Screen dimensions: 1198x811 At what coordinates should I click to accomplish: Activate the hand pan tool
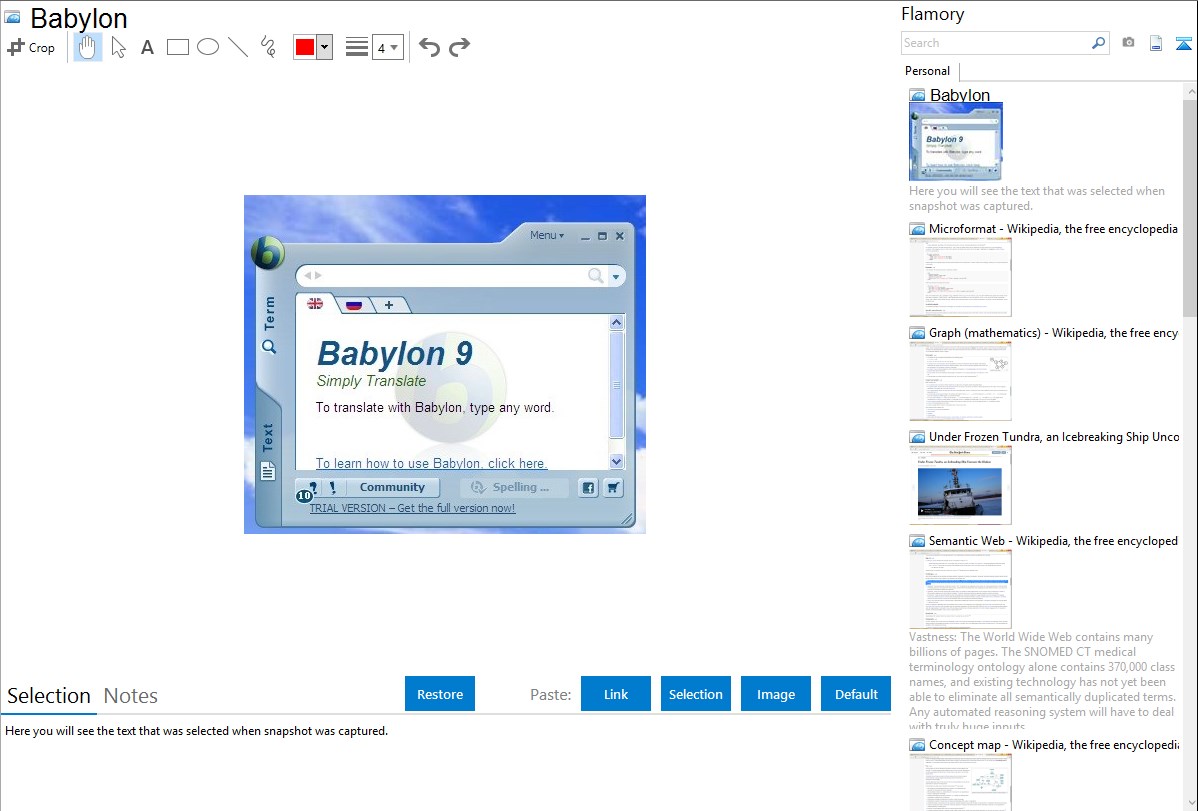(88, 47)
